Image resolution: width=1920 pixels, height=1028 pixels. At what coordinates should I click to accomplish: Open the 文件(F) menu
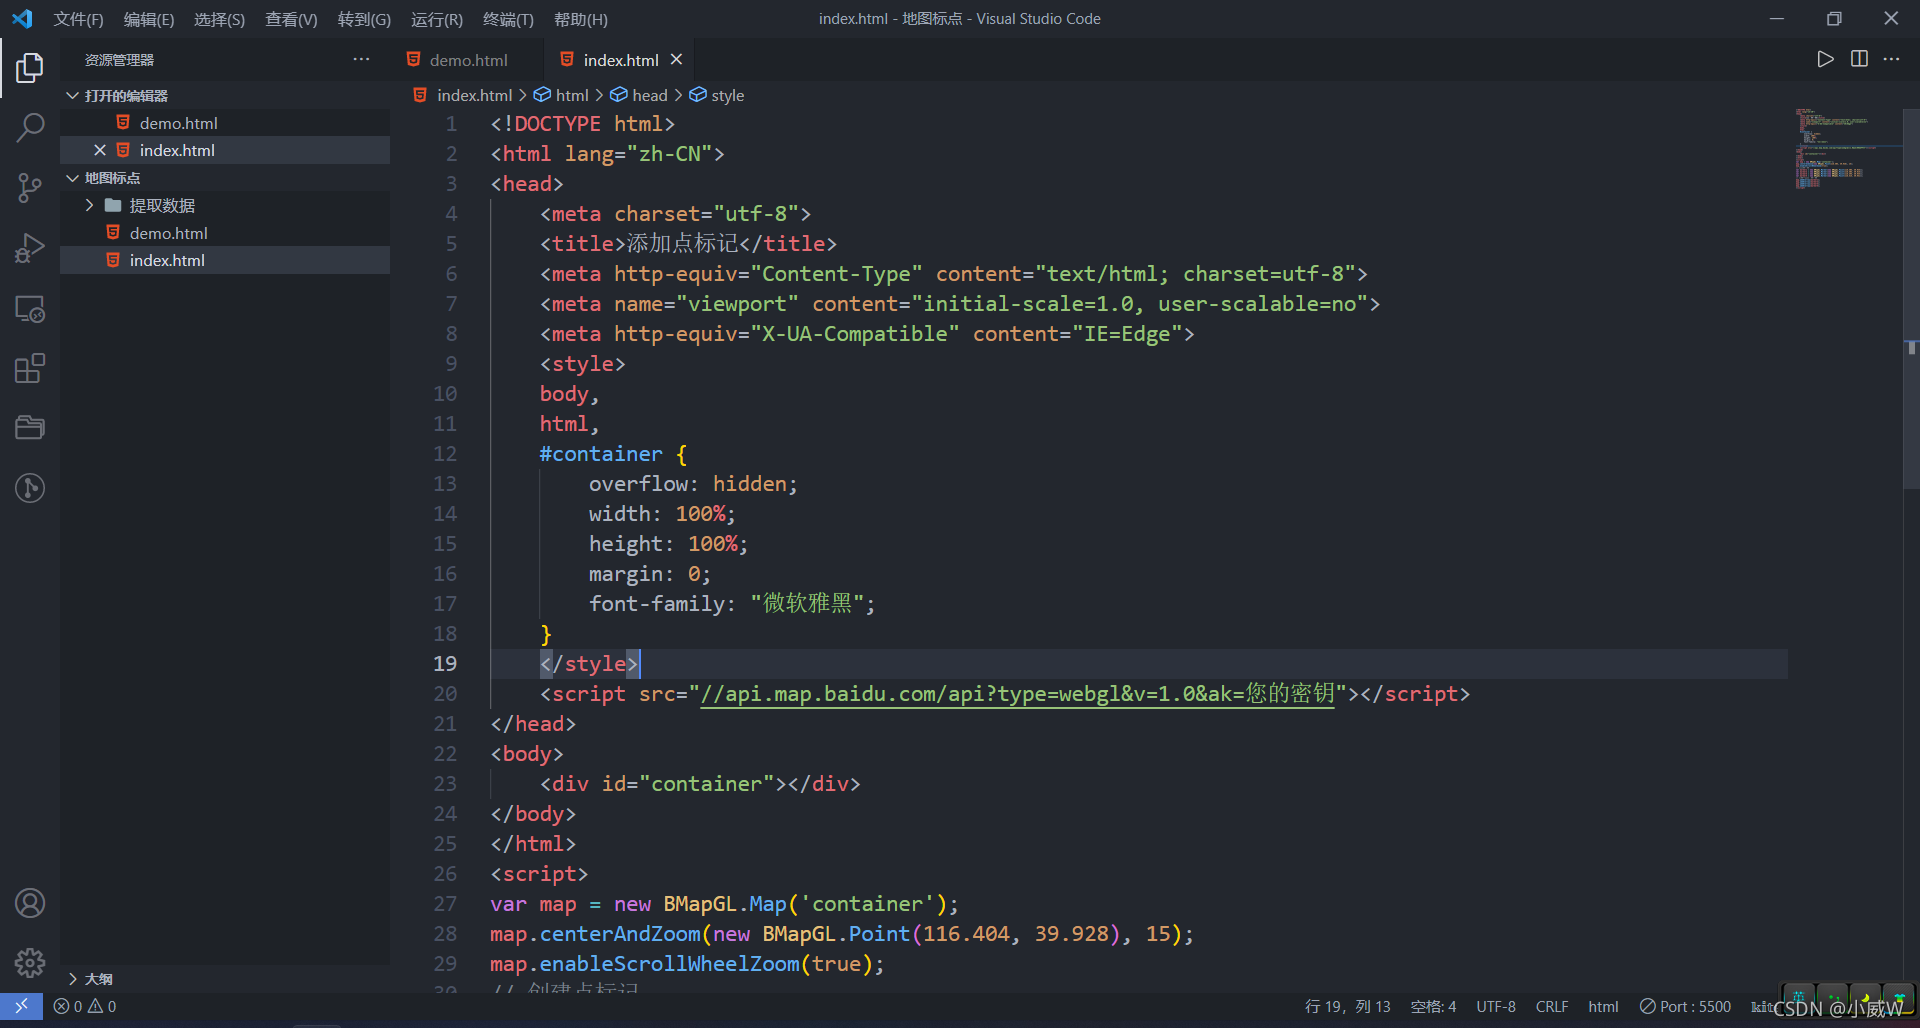tap(78, 19)
